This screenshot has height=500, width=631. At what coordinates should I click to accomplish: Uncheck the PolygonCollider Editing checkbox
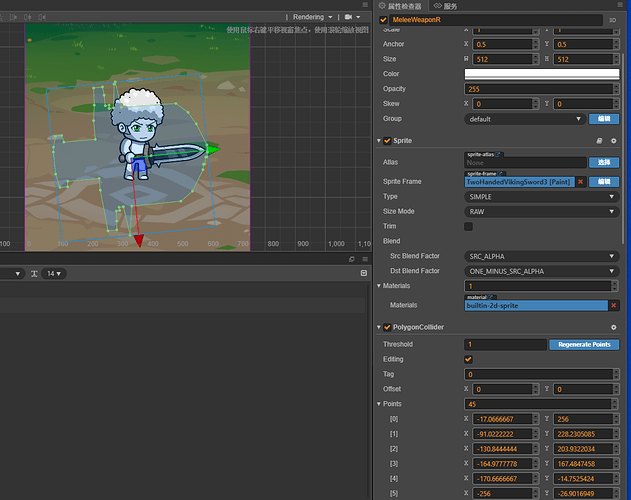468,359
